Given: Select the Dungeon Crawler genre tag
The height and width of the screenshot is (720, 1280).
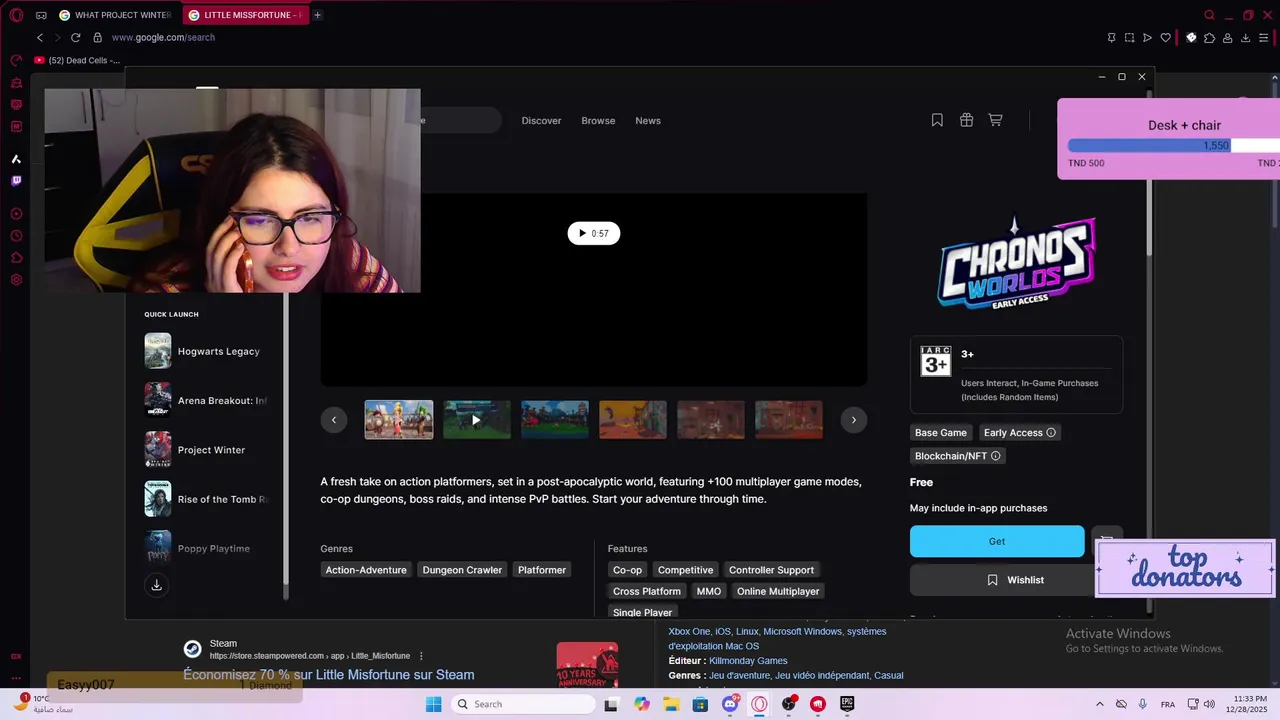Looking at the screenshot, I should point(462,570).
